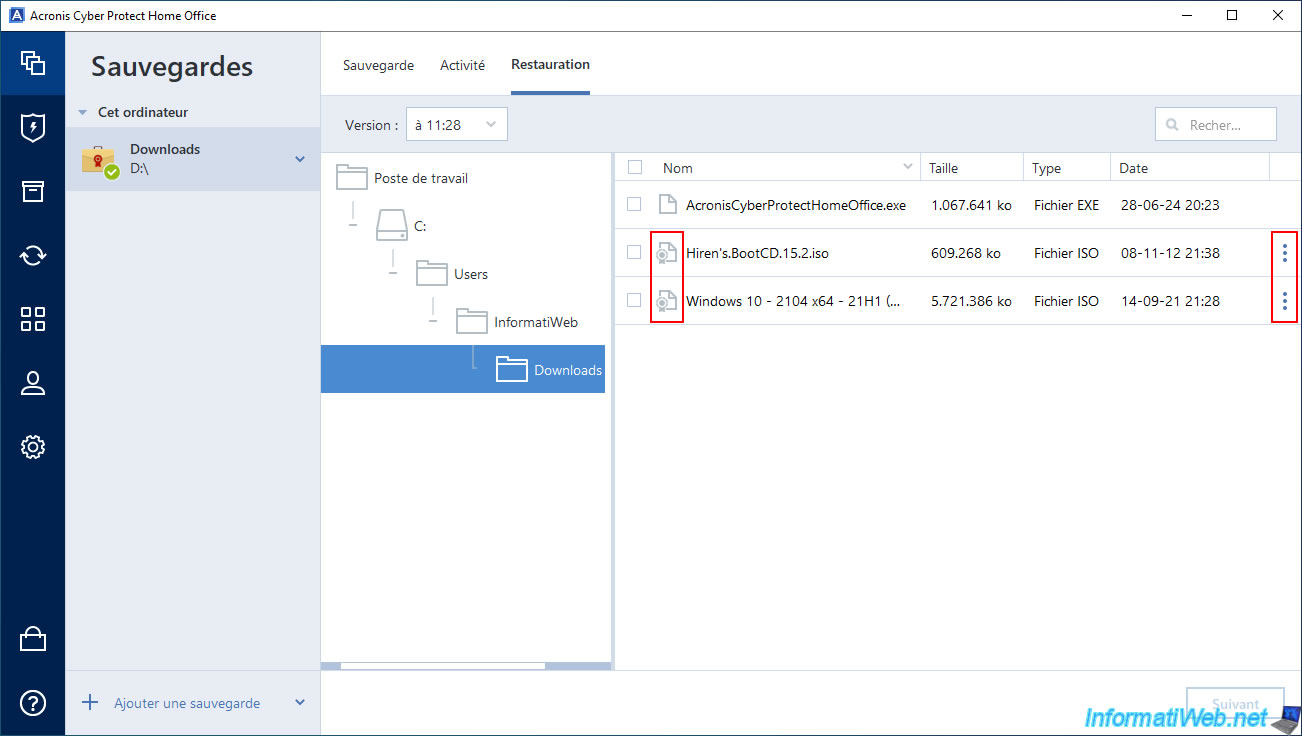Click the 14-09-21 21:28 date value
The image size is (1302, 736).
click(1170, 301)
